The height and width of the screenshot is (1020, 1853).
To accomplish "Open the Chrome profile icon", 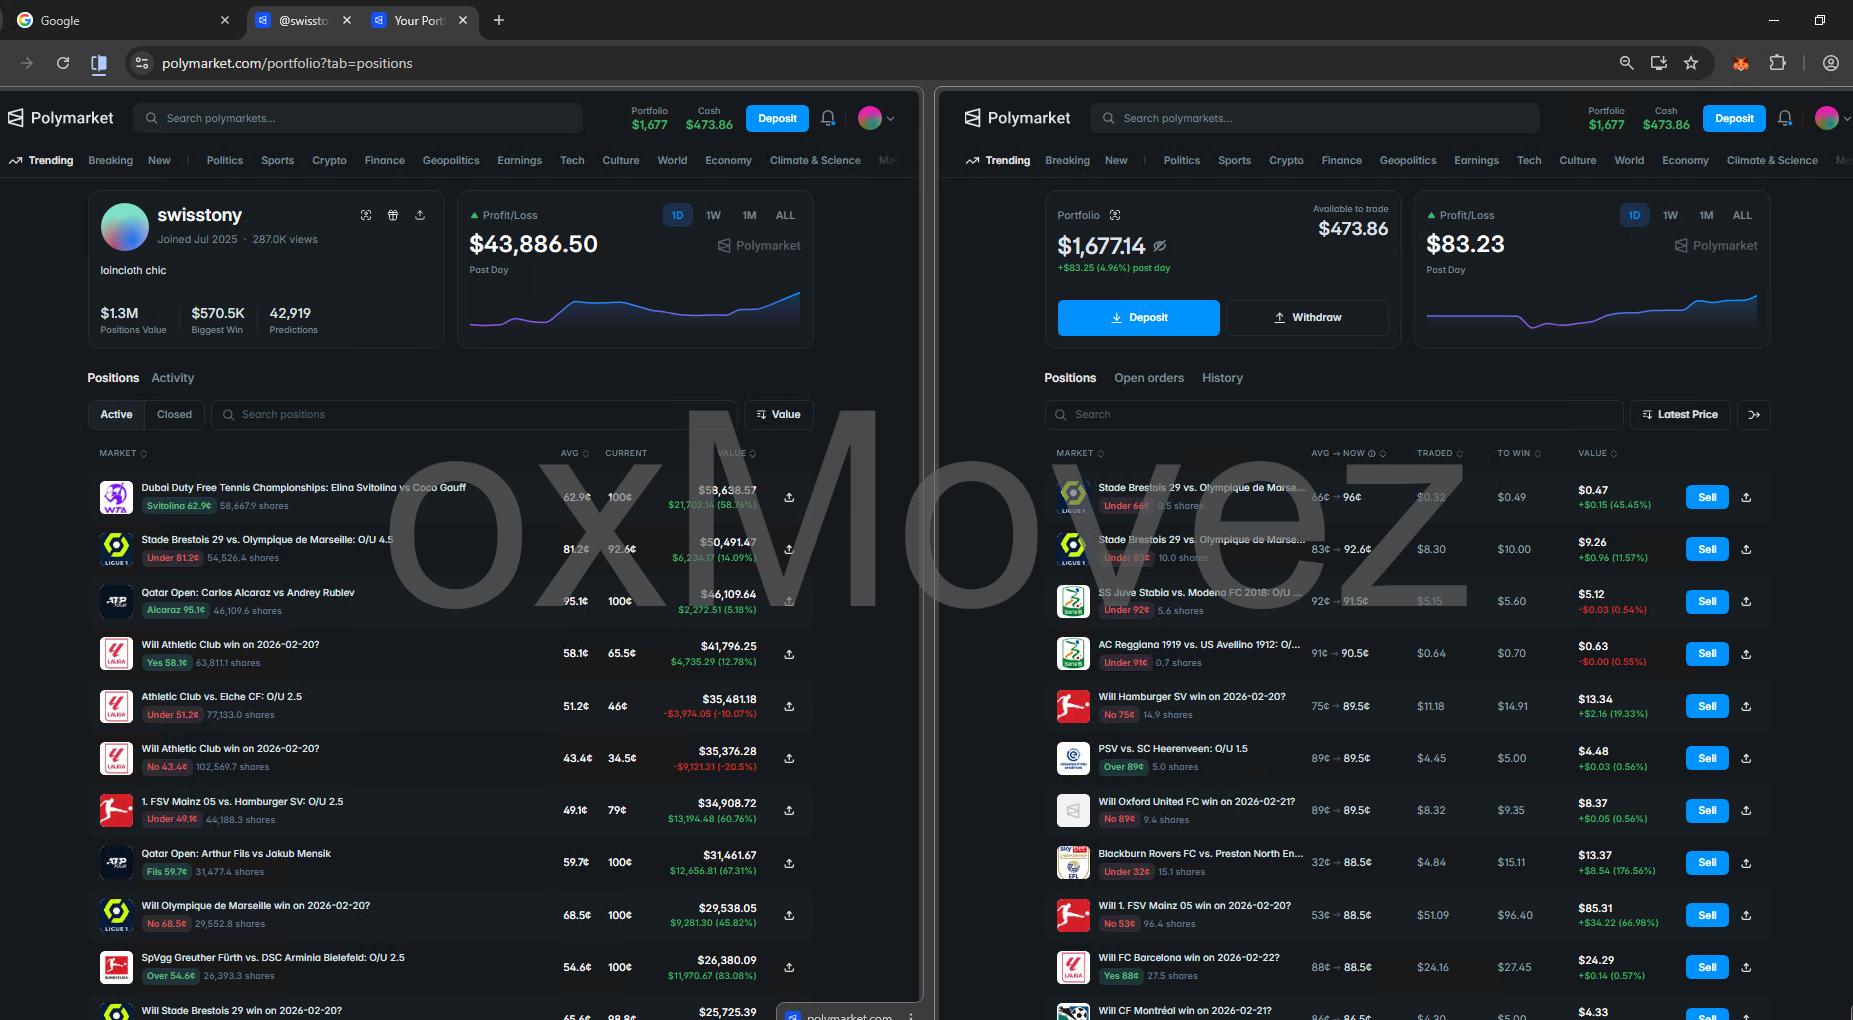I will 1831,63.
